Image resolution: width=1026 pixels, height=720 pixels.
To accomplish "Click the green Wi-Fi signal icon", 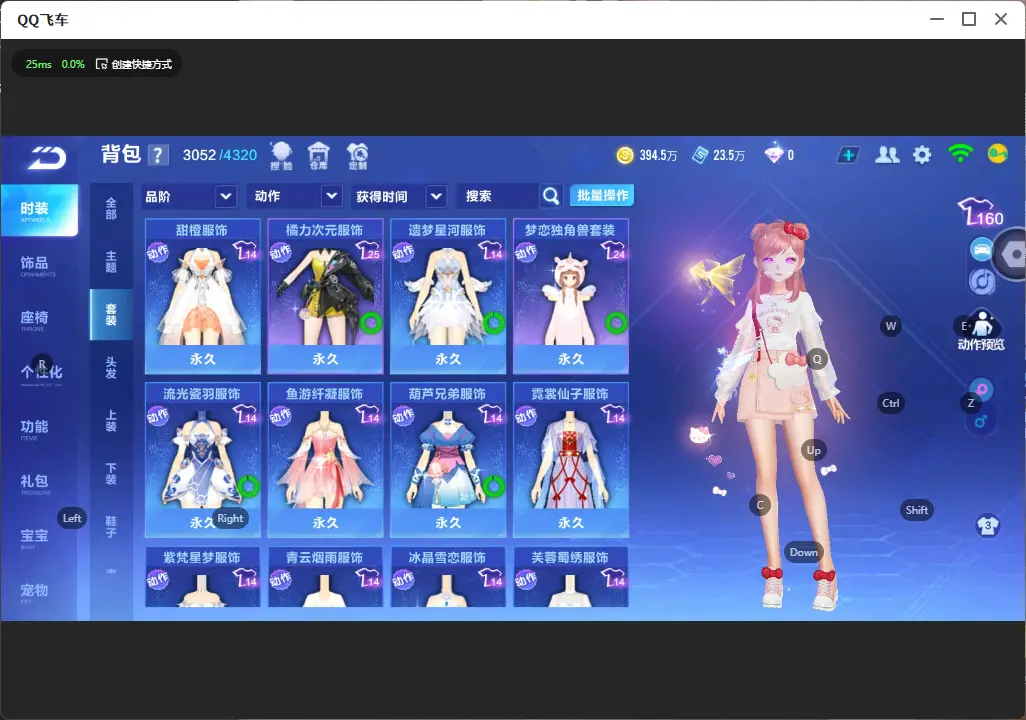I will point(960,154).
